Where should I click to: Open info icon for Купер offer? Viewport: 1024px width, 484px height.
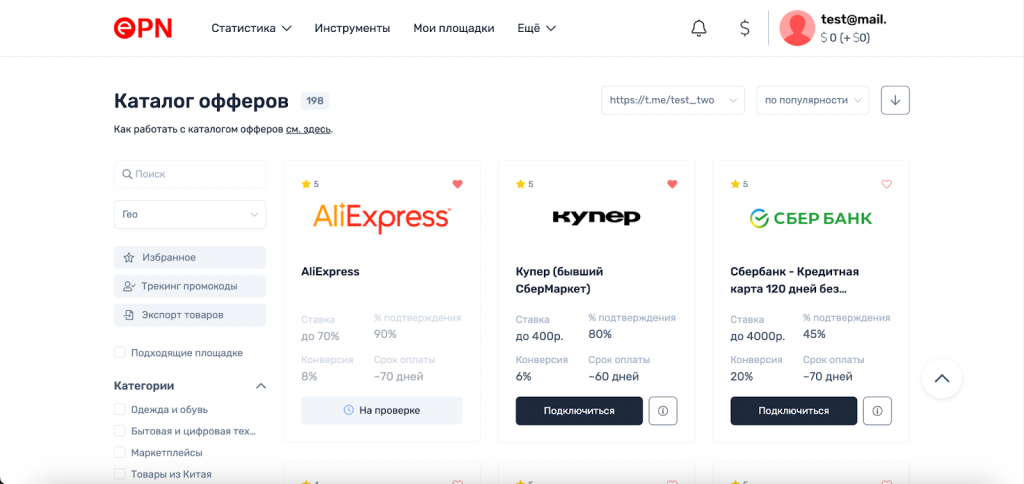click(x=663, y=411)
